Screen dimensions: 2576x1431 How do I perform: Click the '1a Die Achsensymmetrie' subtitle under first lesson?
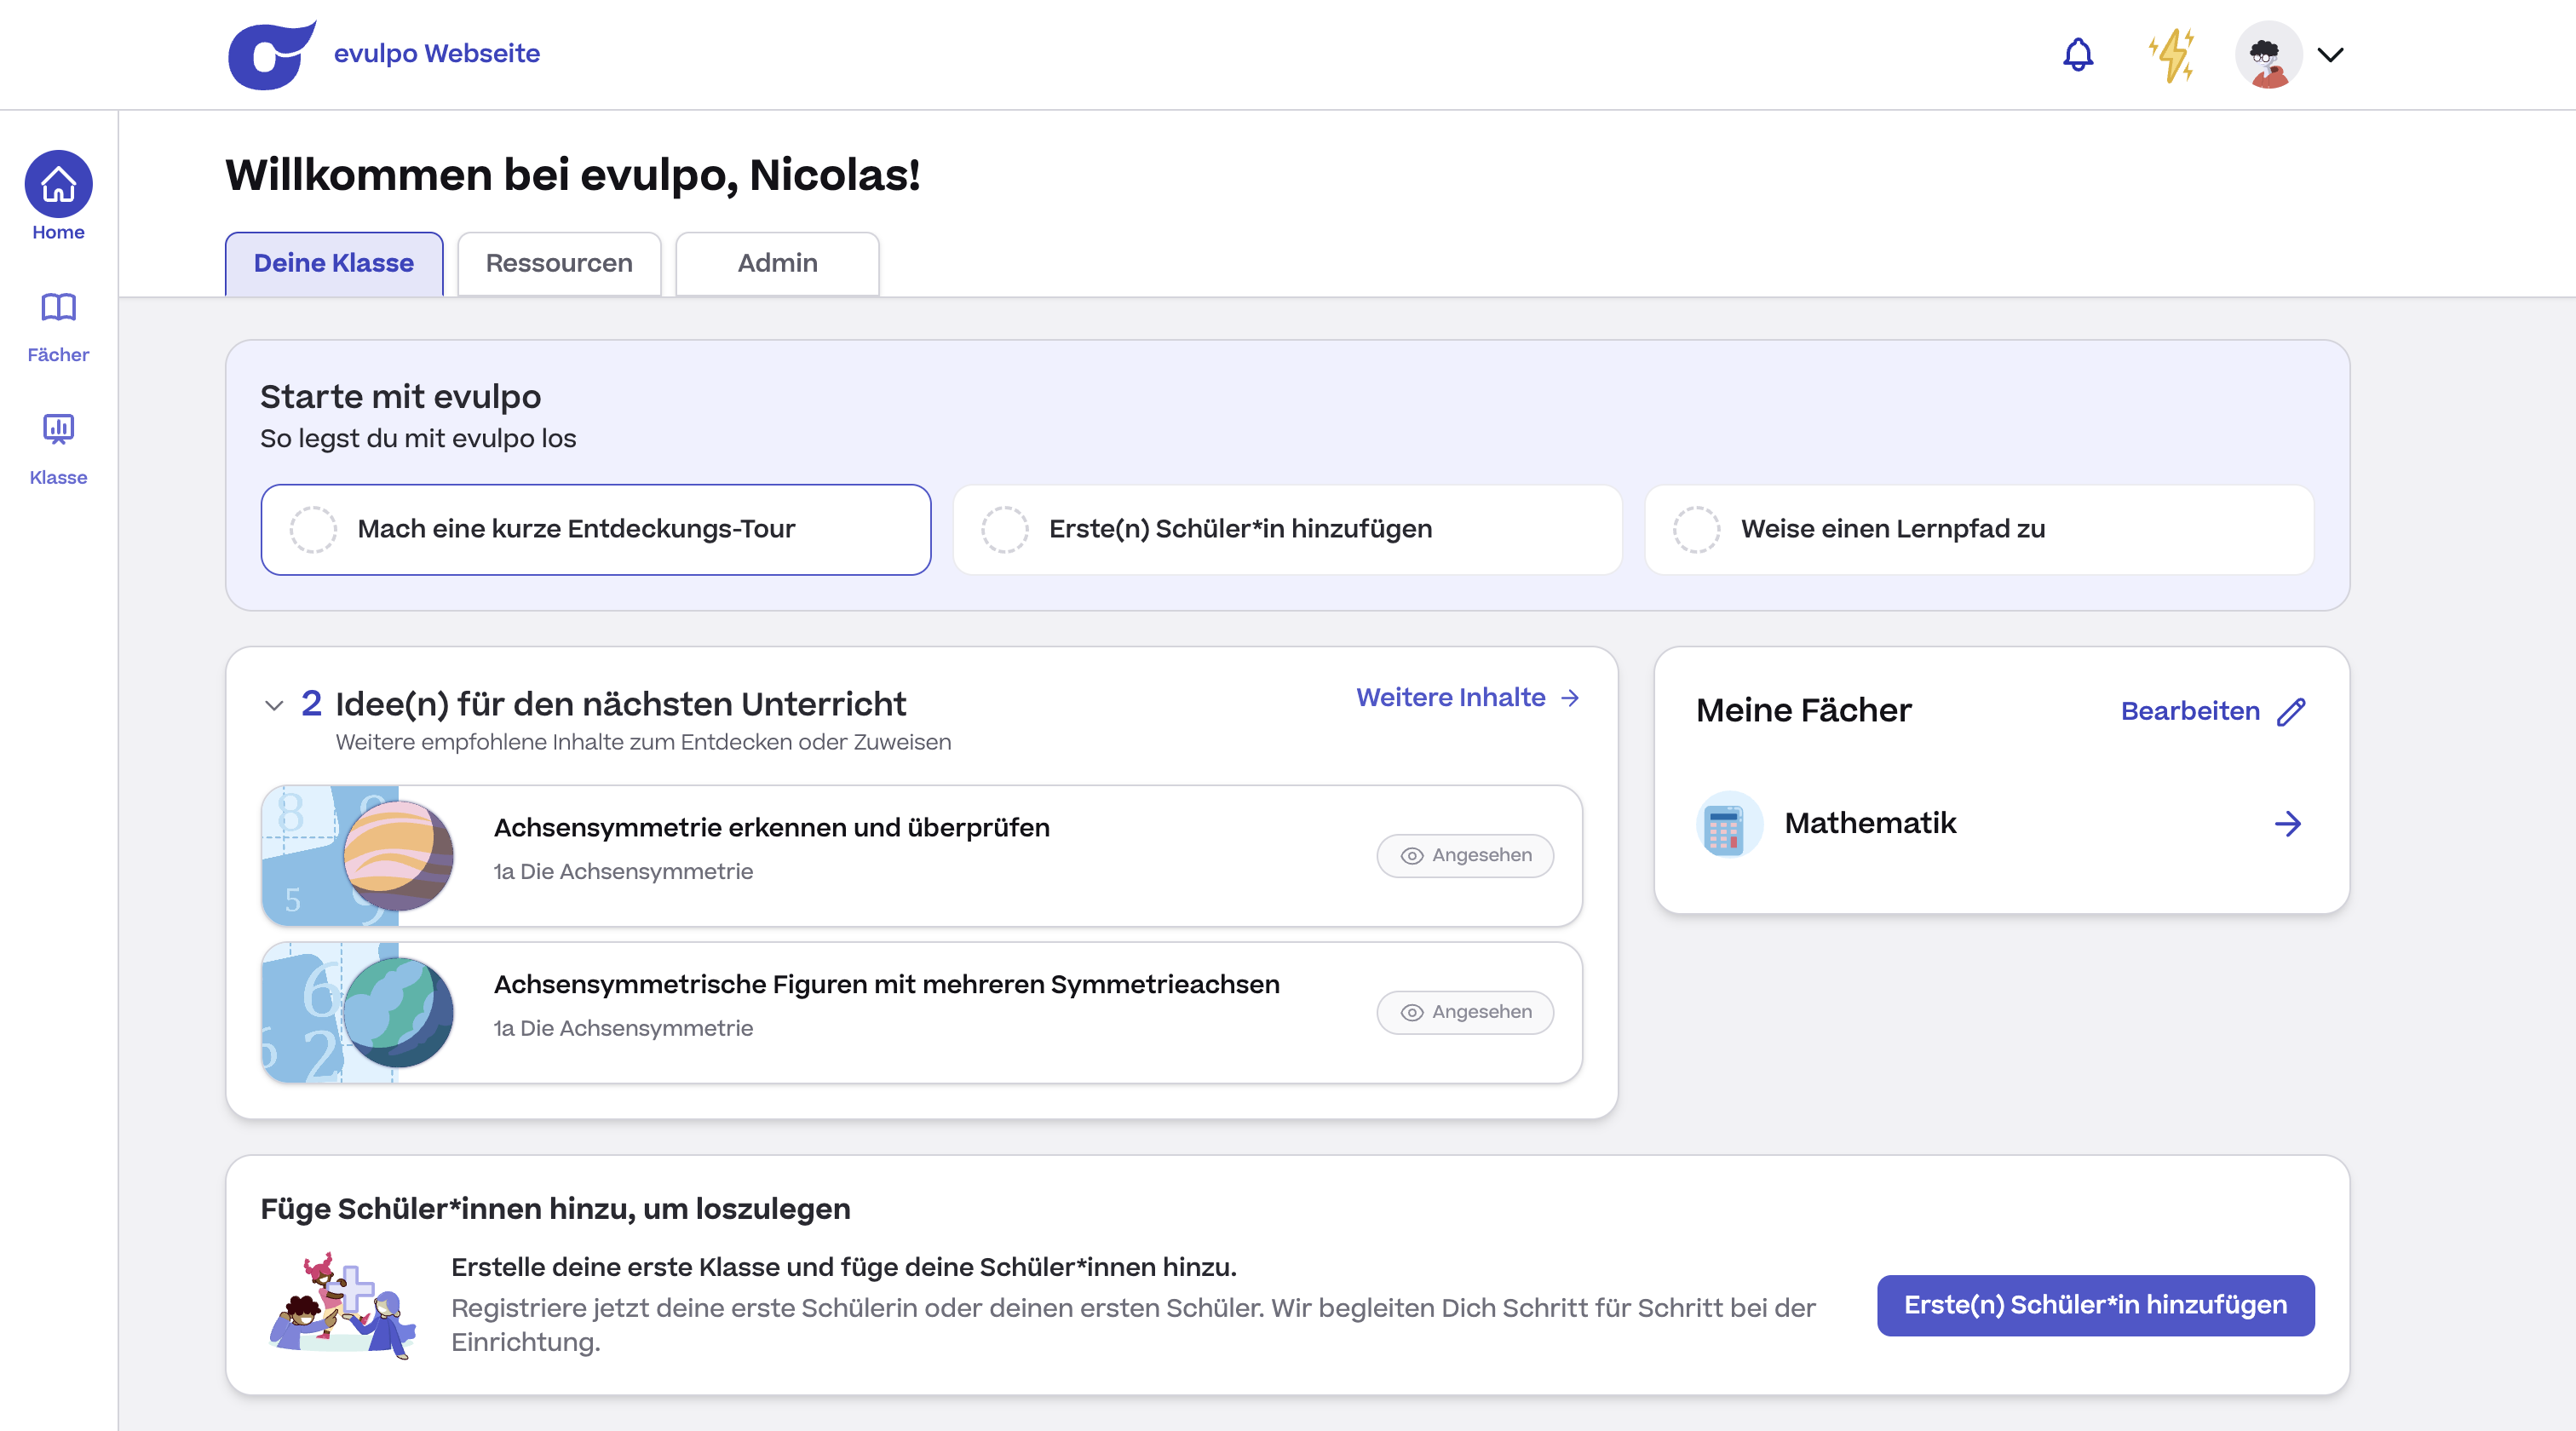point(623,872)
